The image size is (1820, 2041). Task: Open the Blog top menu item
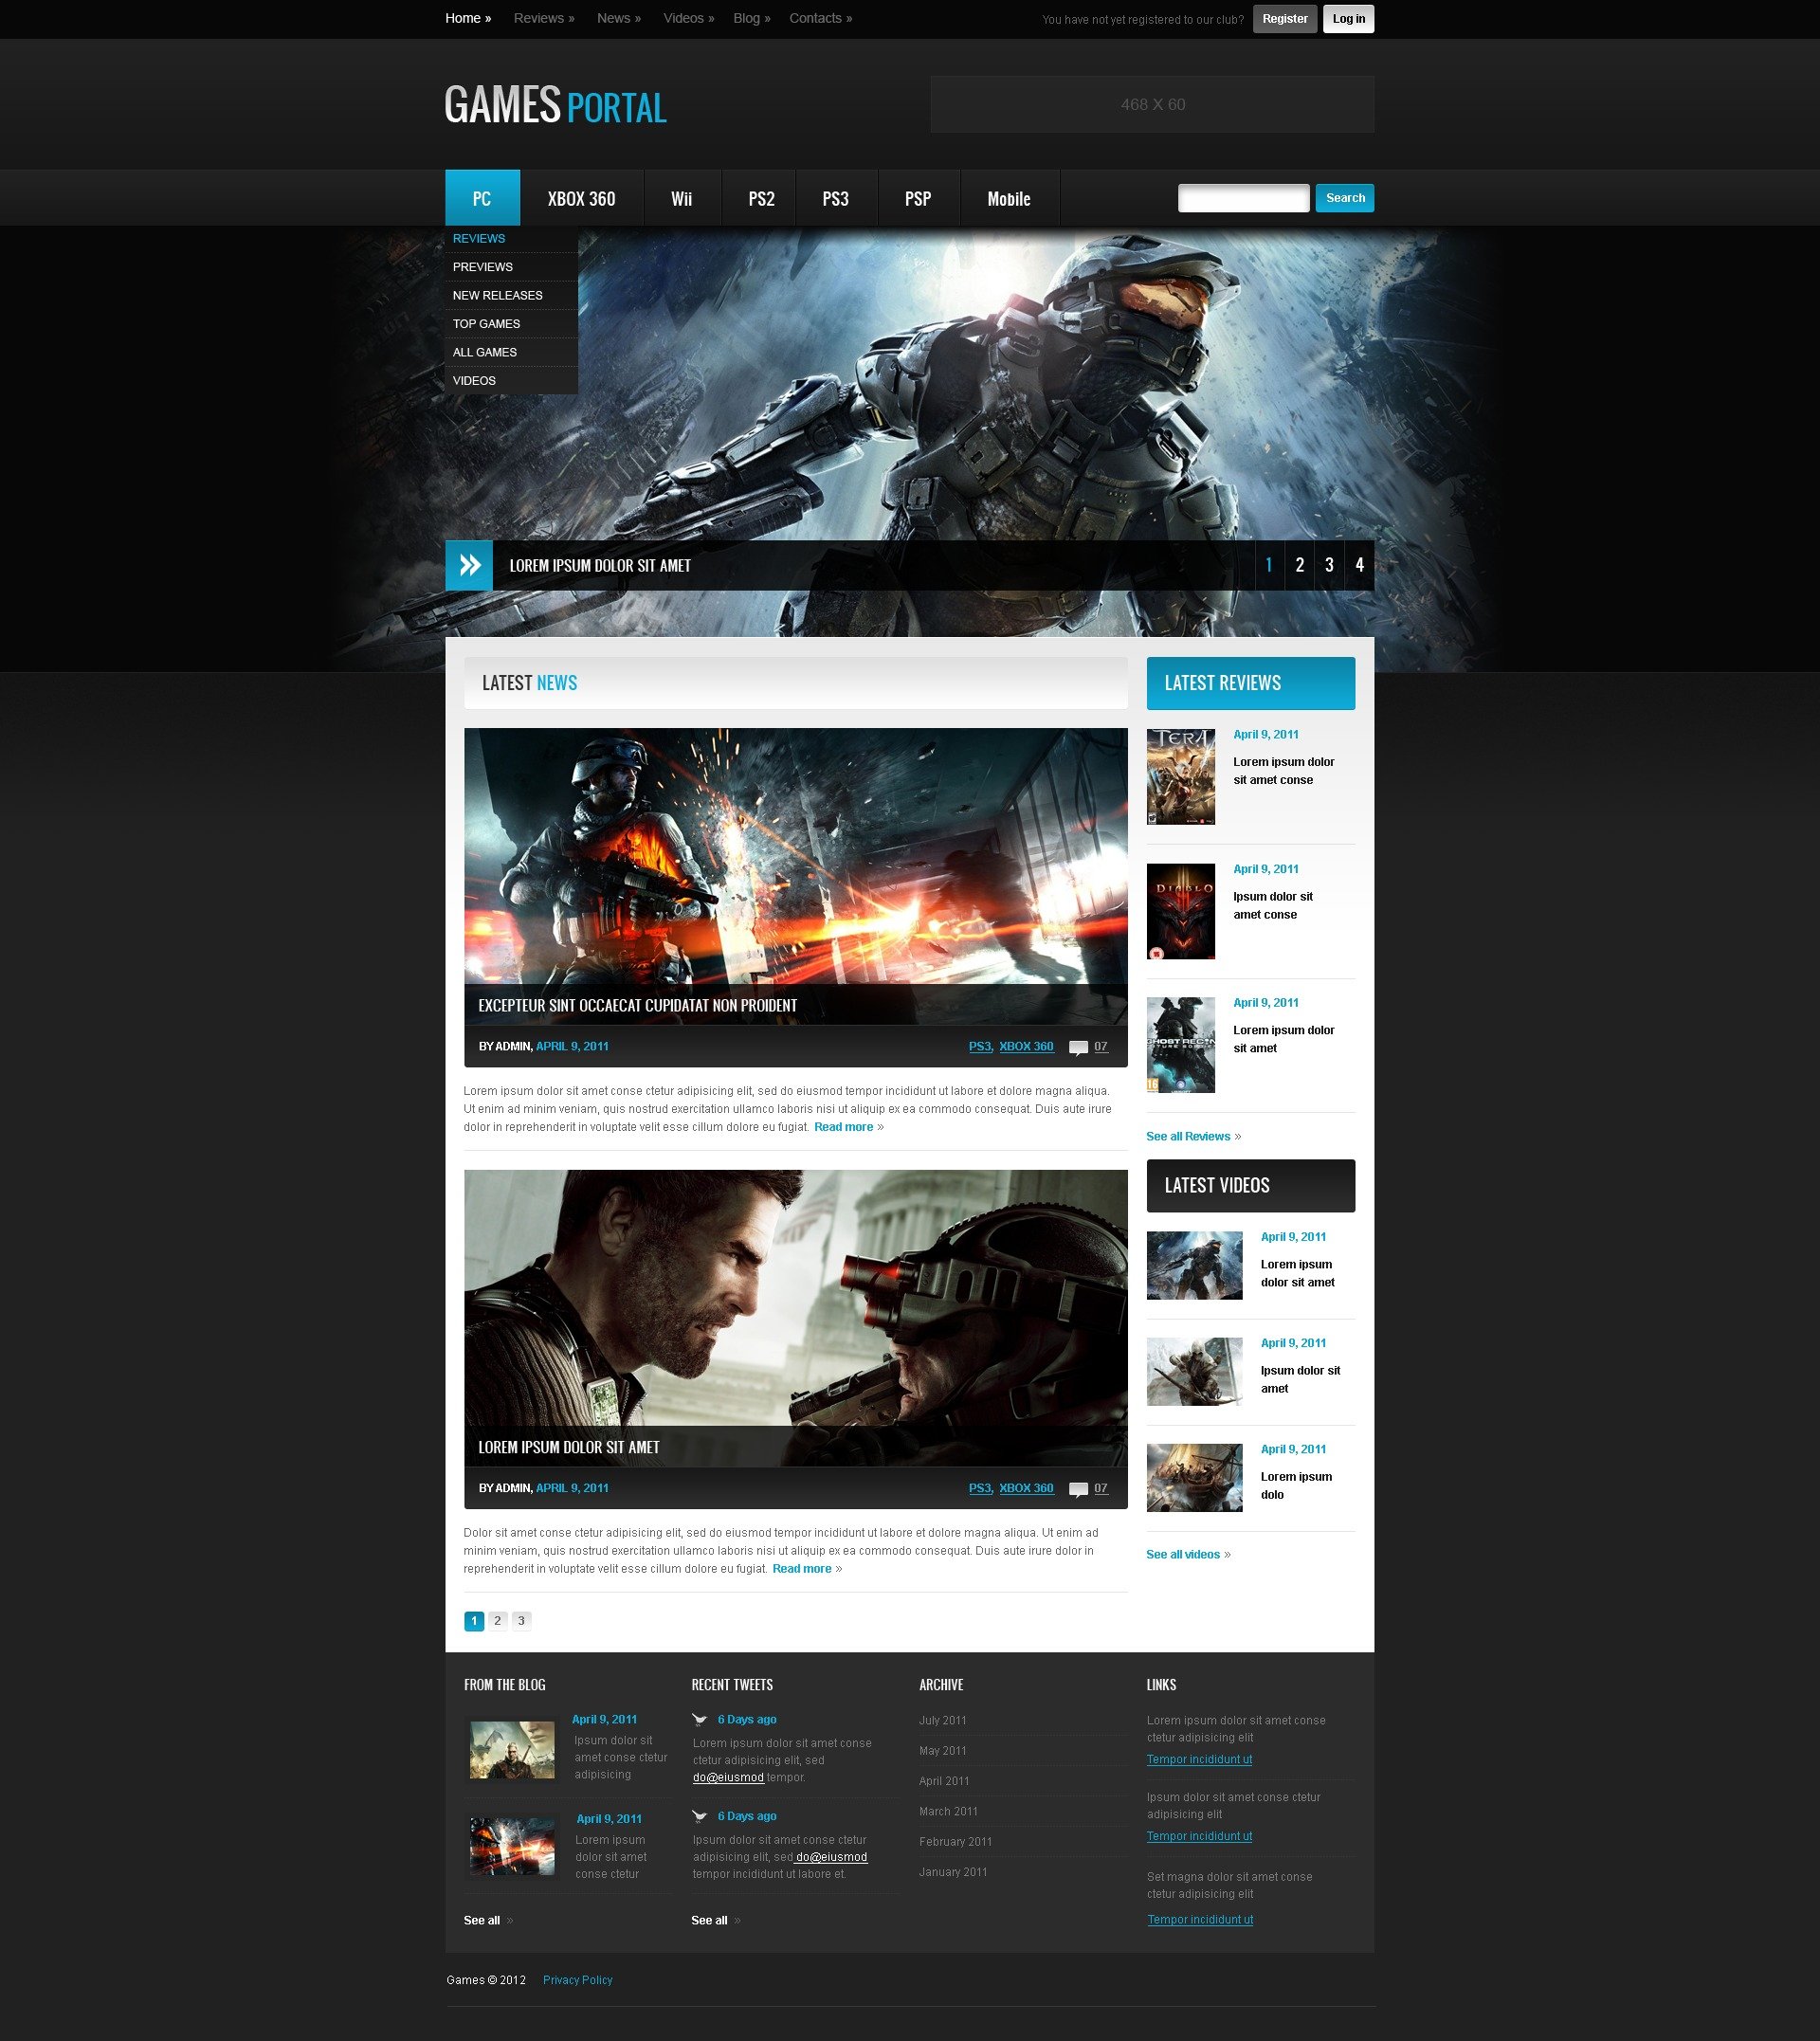pos(751,18)
